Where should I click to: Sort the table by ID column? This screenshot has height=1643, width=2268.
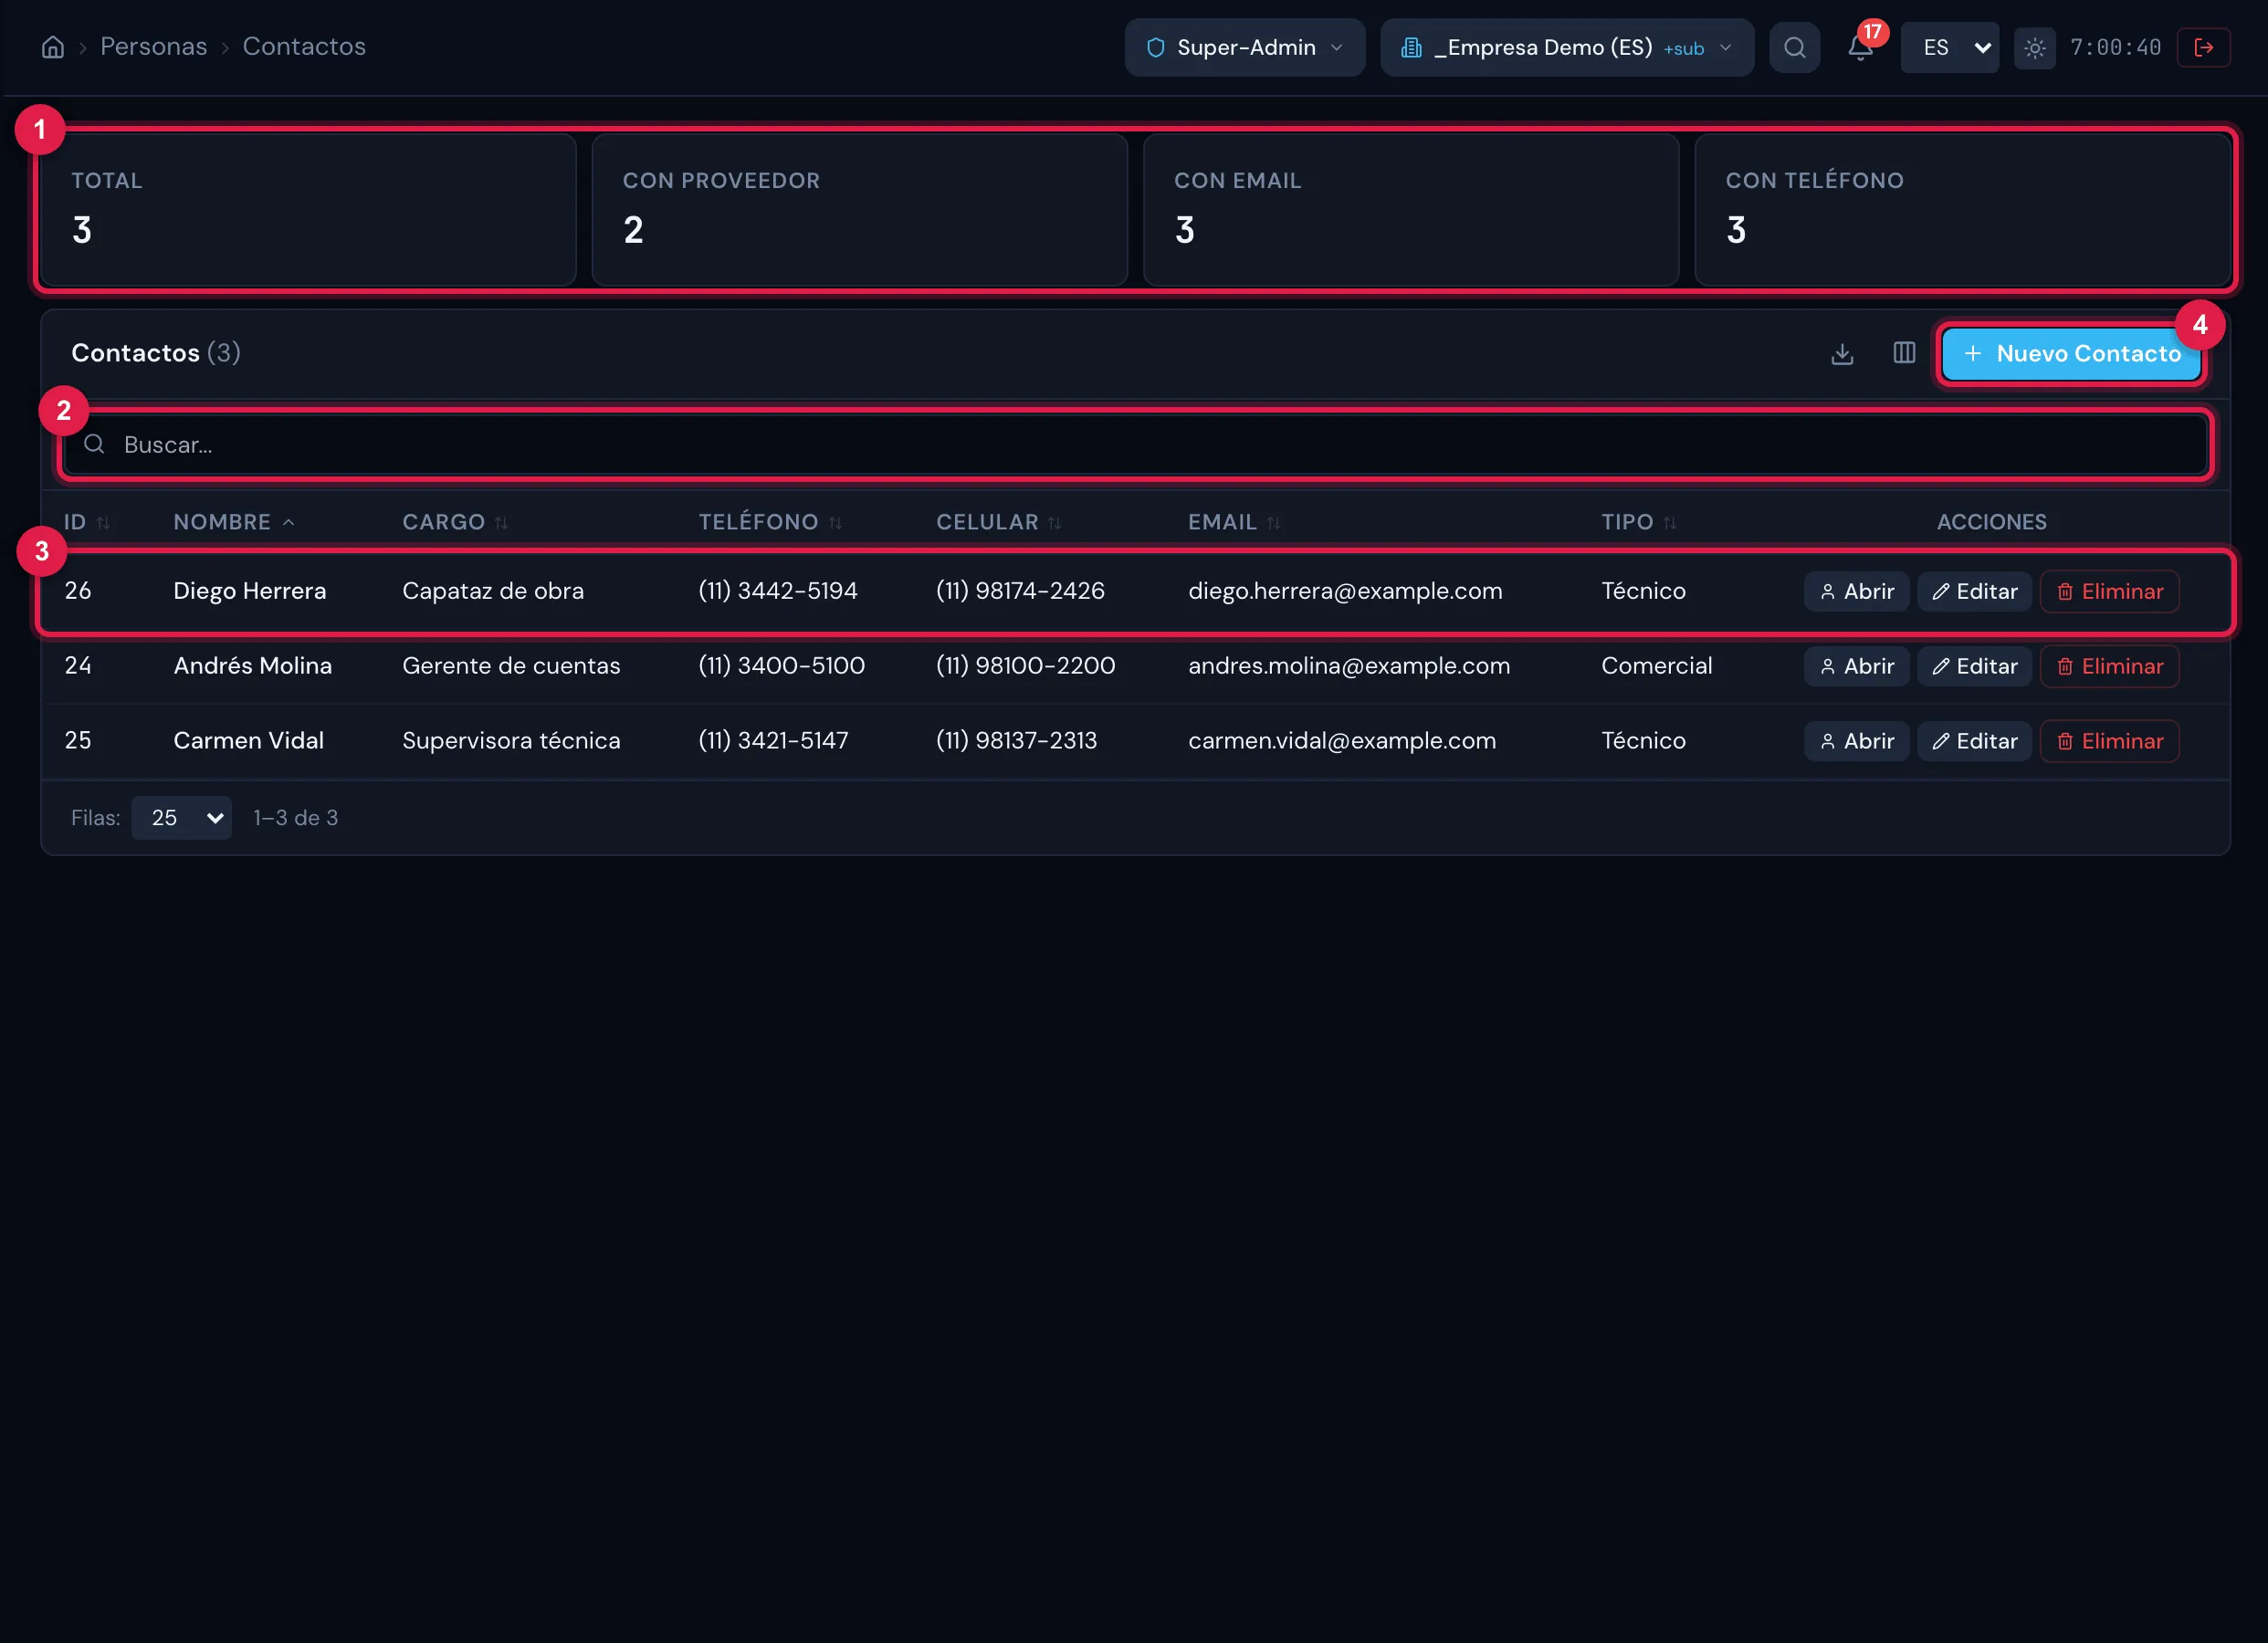(x=87, y=522)
